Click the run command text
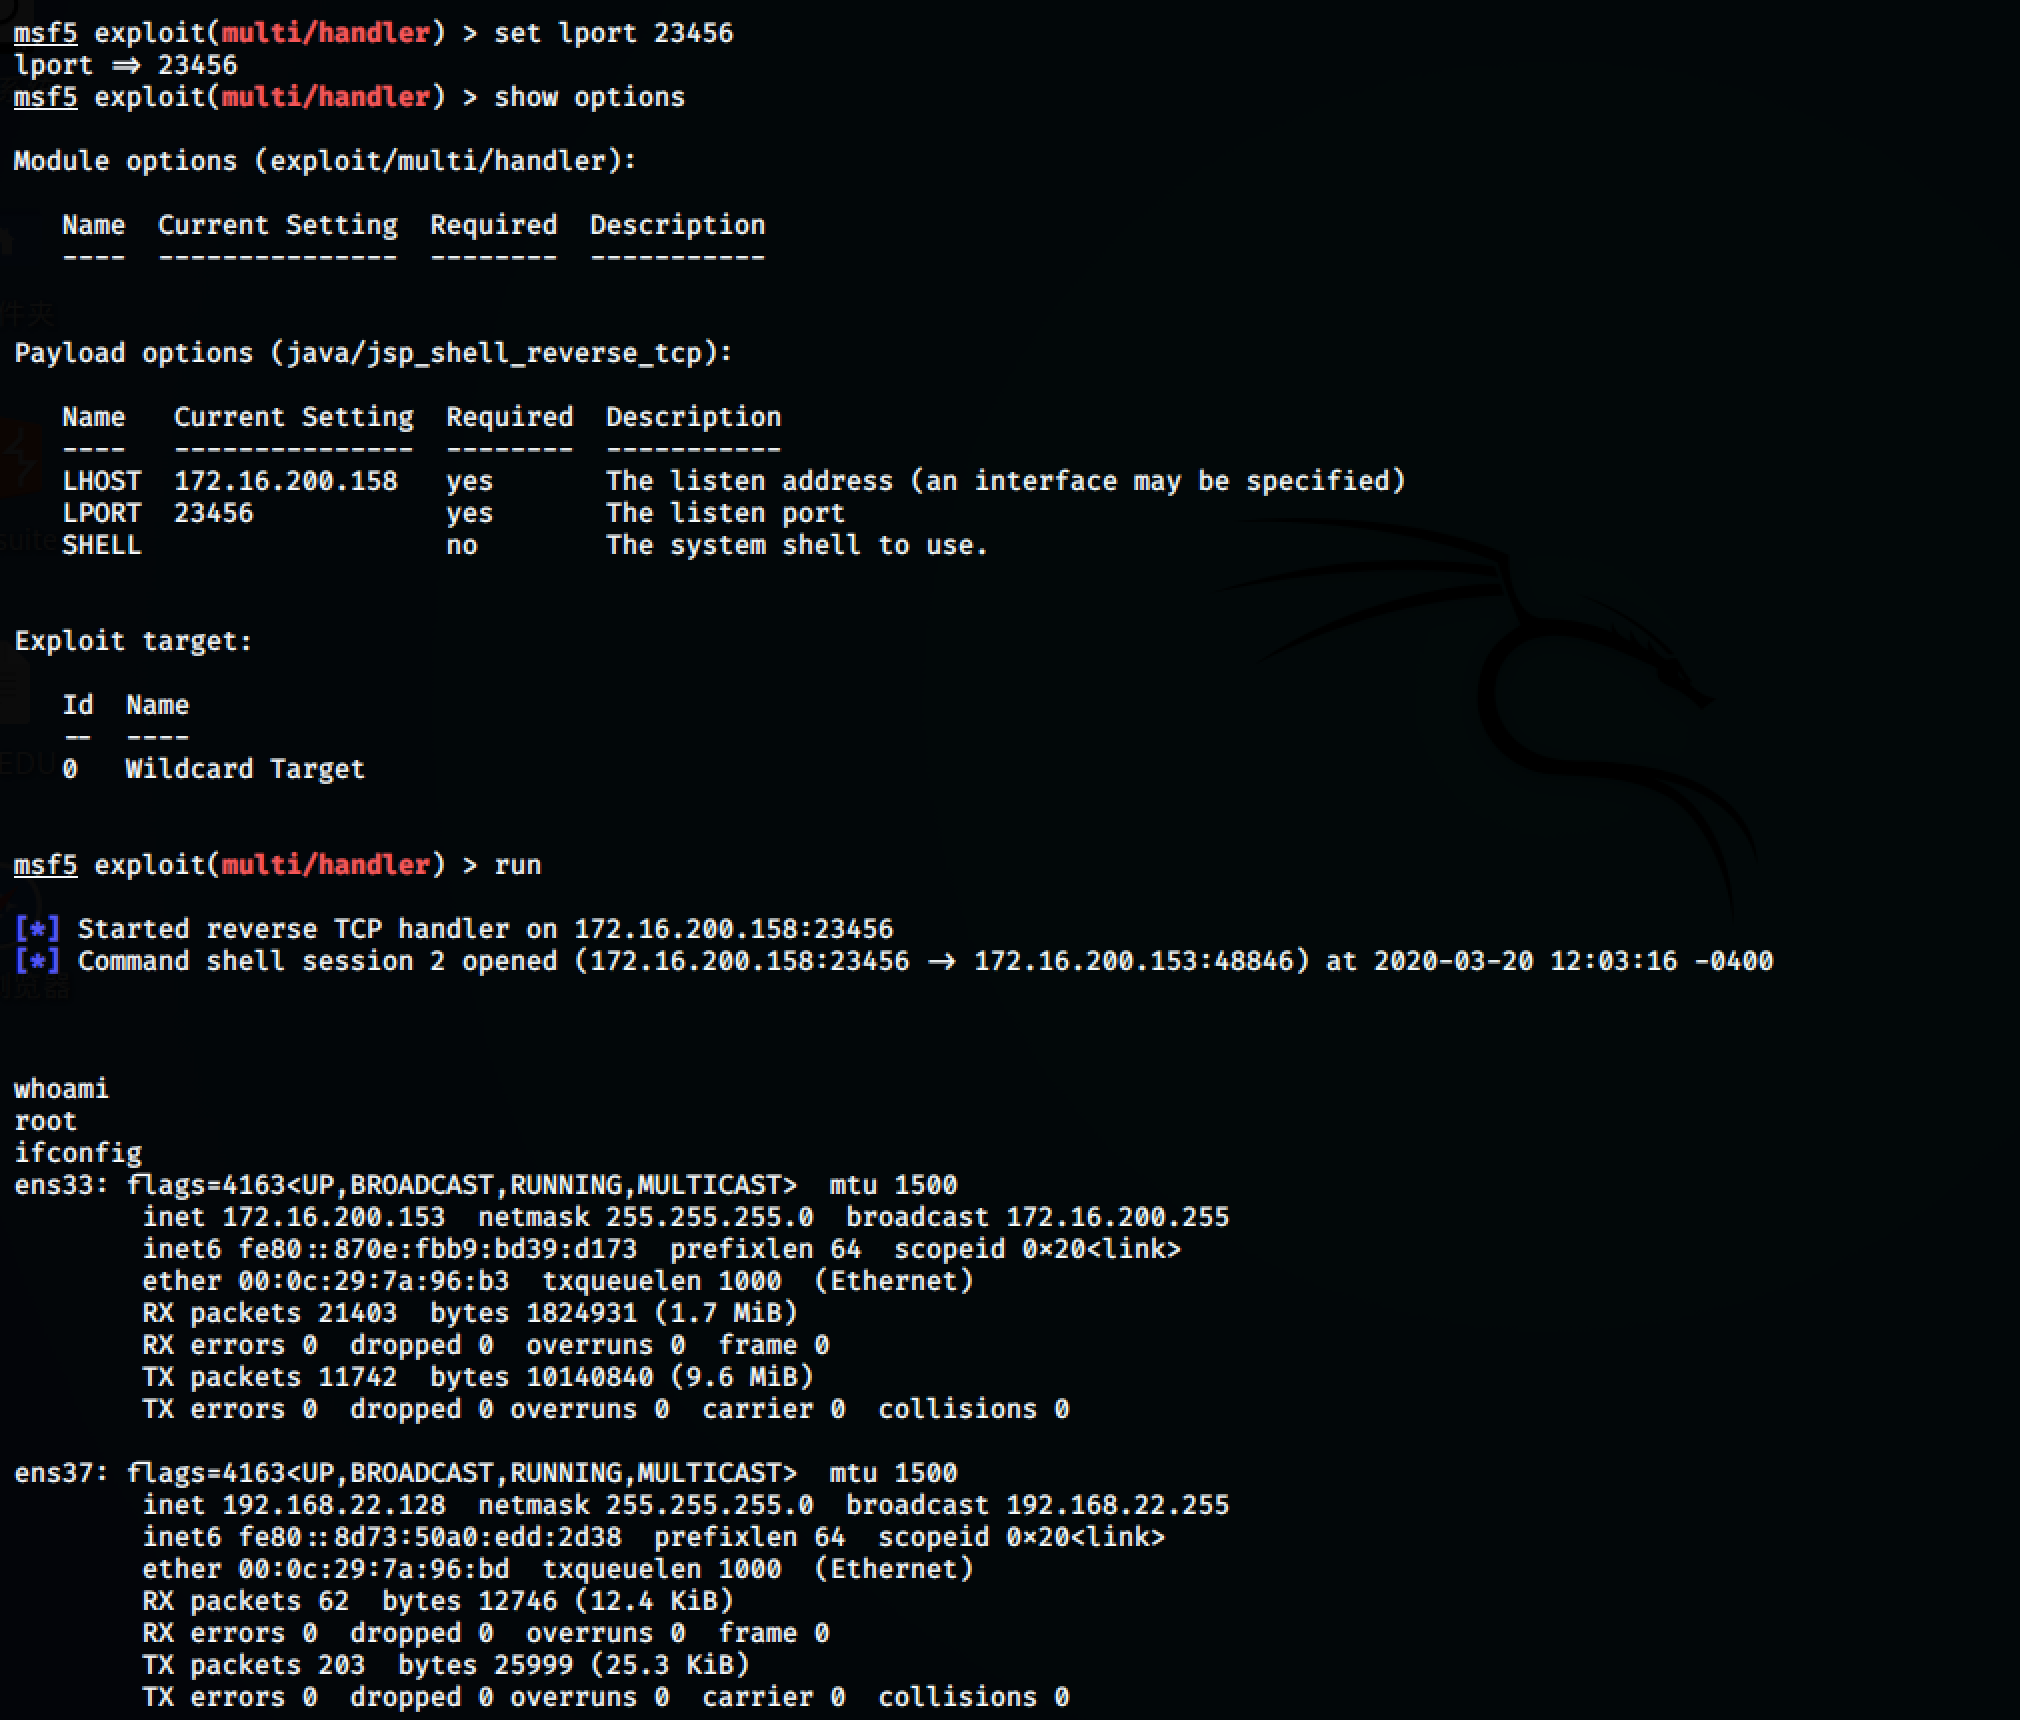This screenshot has width=2020, height=1720. [519, 864]
